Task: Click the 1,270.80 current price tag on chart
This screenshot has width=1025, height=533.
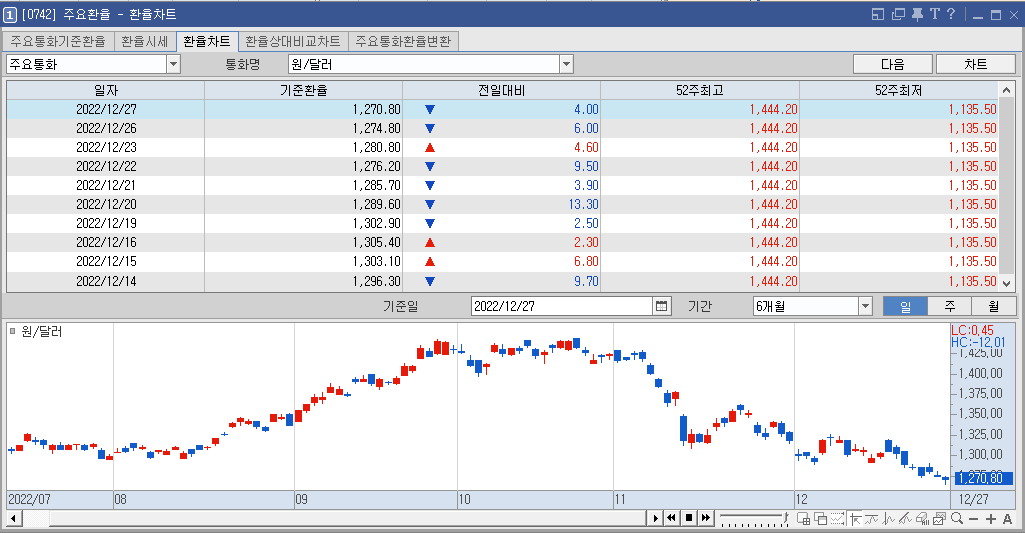Action: pyautogui.click(x=984, y=478)
